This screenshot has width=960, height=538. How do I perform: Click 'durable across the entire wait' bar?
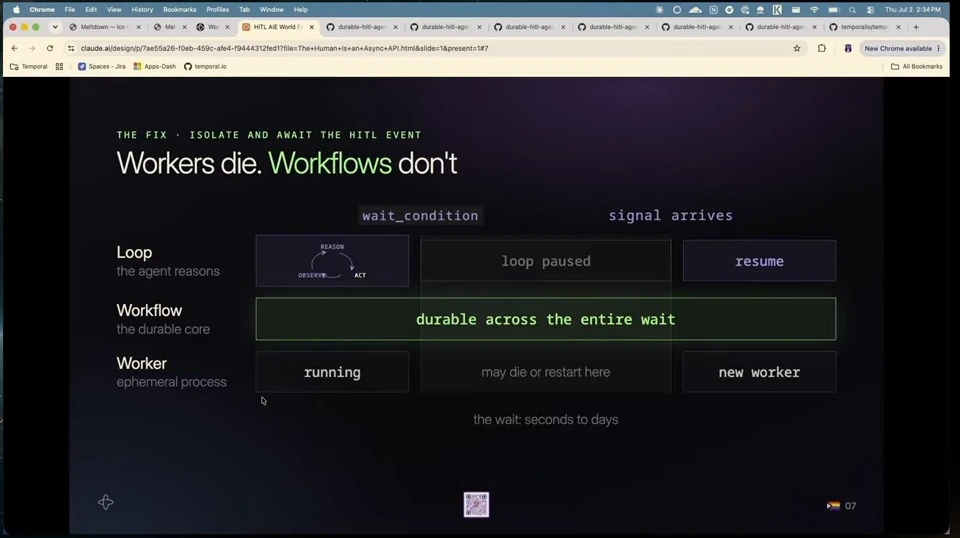(x=546, y=319)
